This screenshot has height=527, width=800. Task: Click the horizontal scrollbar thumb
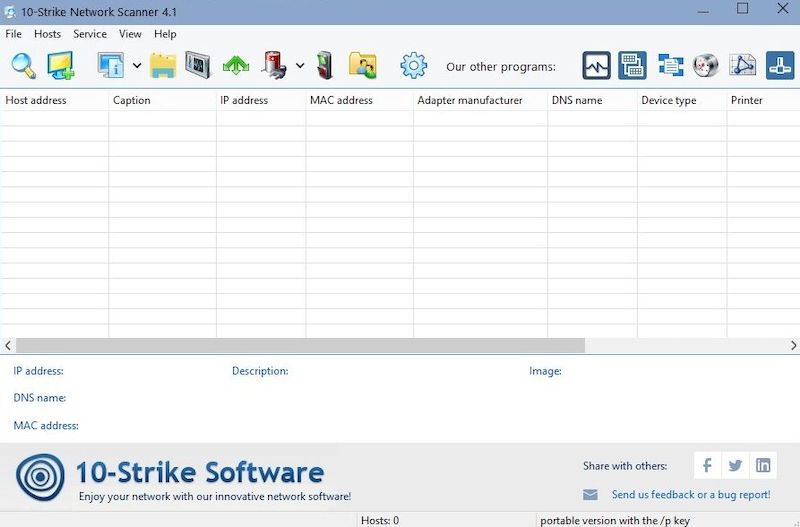point(301,345)
